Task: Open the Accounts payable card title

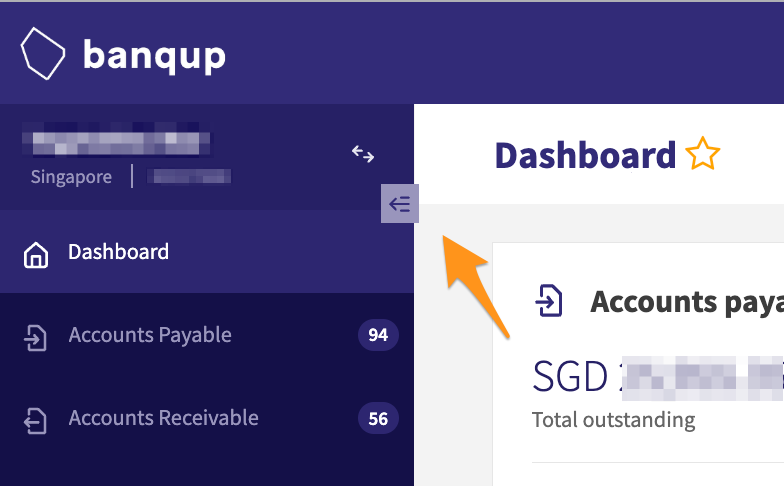Action: coord(687,302)
